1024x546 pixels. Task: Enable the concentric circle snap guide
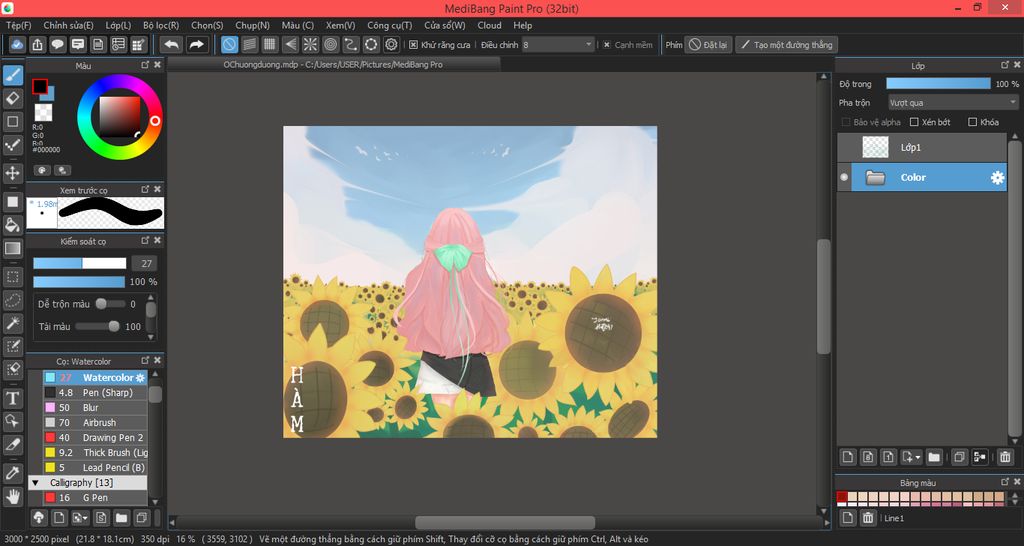pyautogui.click(x=330, y=44)
